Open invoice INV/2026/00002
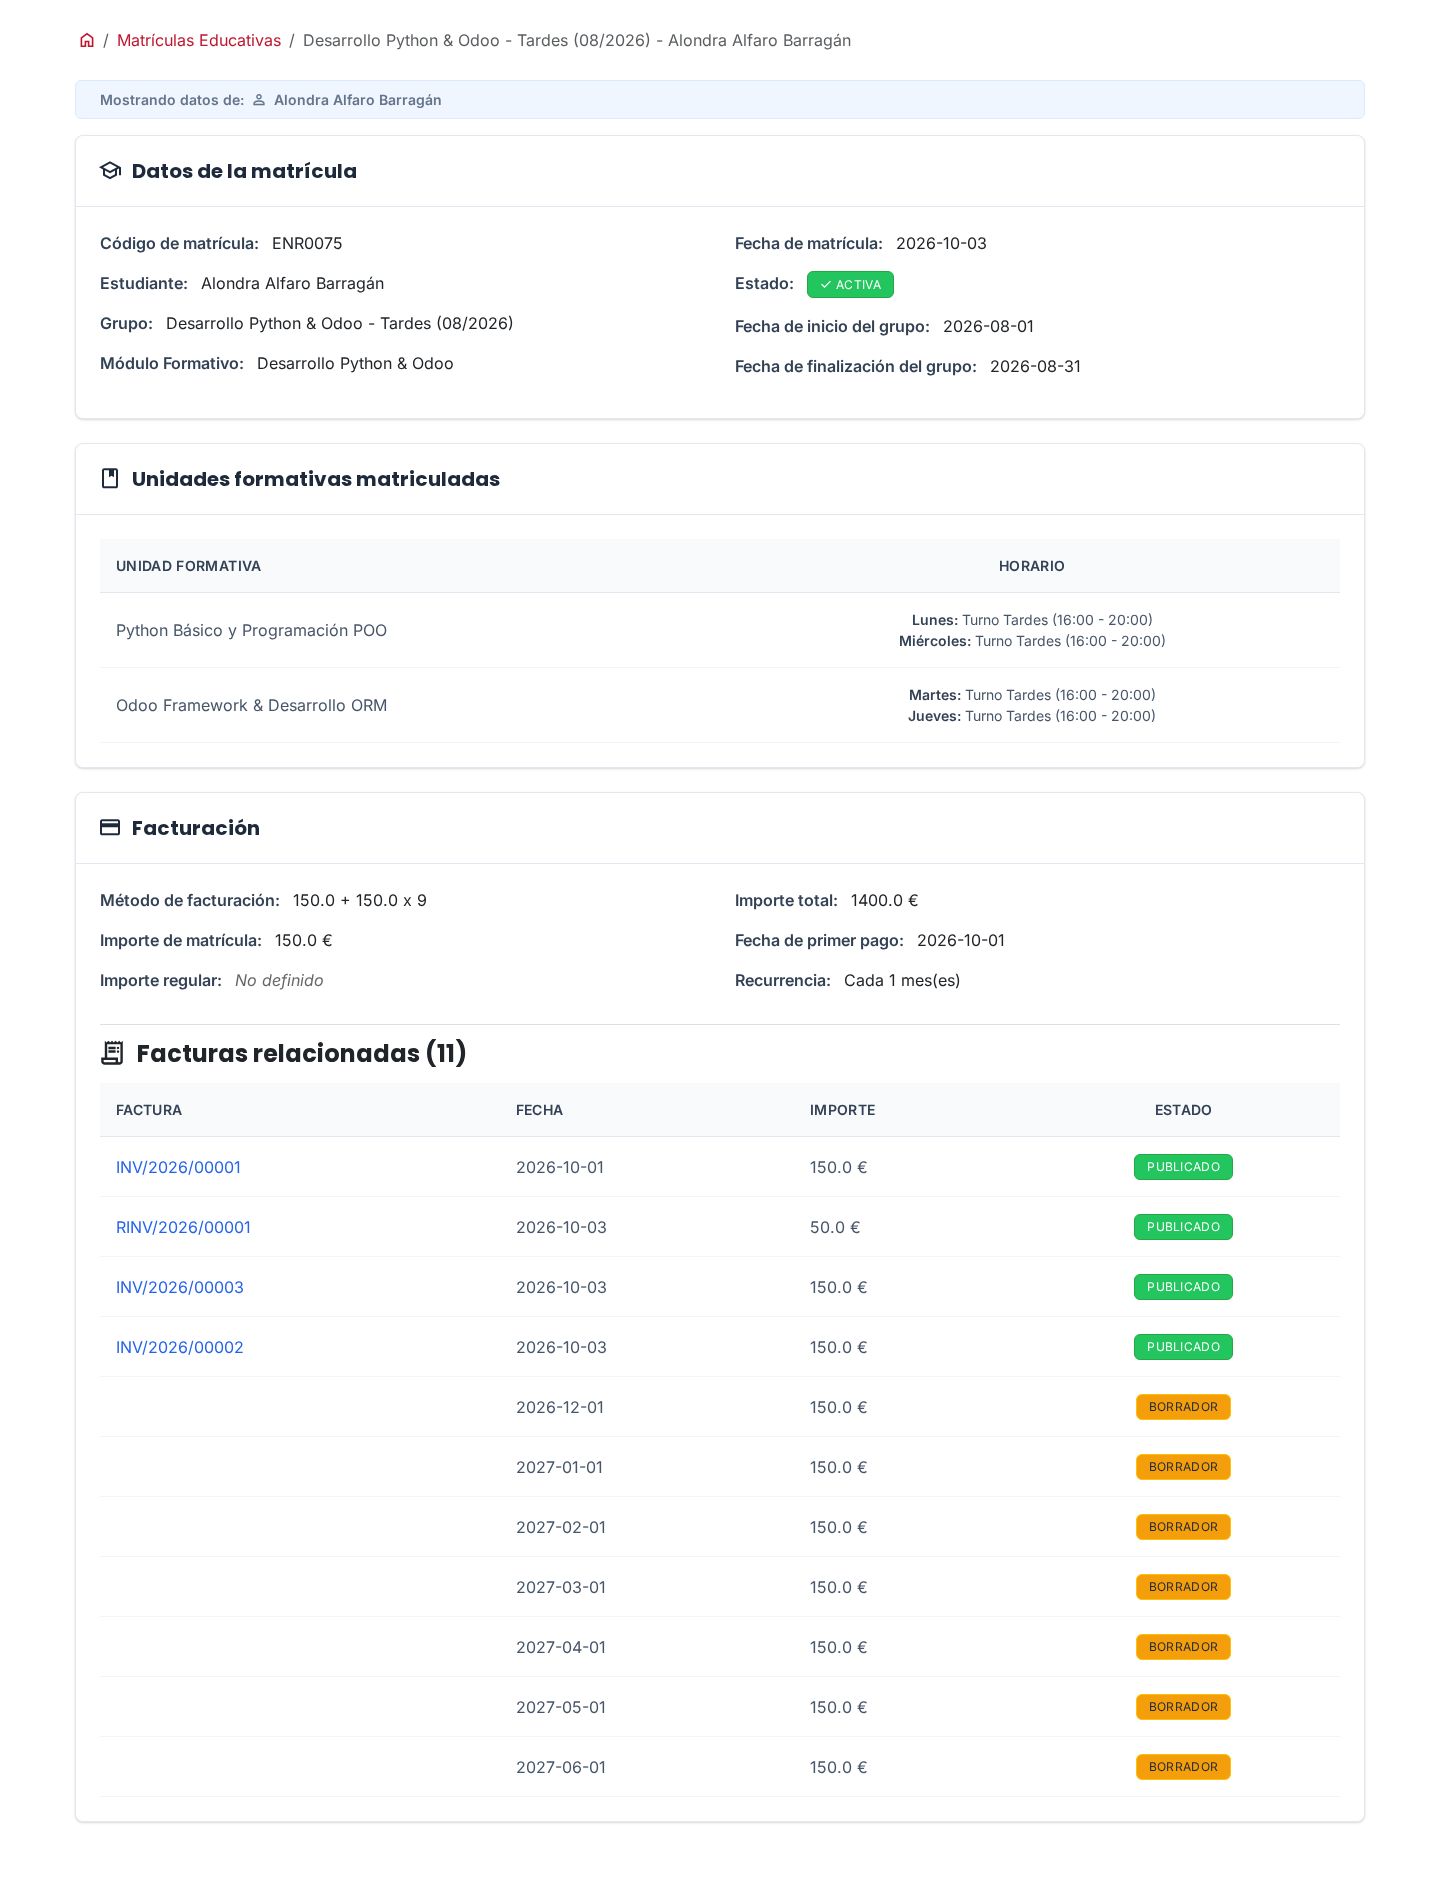The height and width of the screenshot is (1895, 1440). coord(180,1347)
